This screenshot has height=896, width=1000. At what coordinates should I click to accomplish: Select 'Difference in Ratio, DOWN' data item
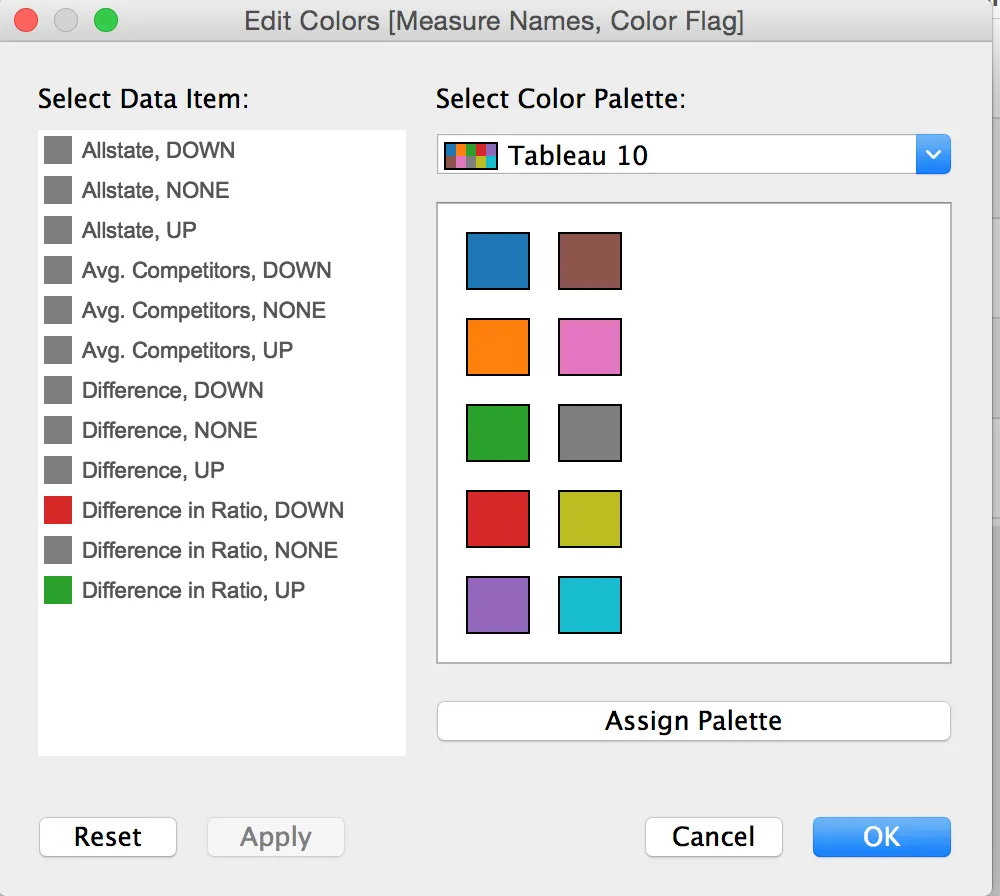[212, 511]
